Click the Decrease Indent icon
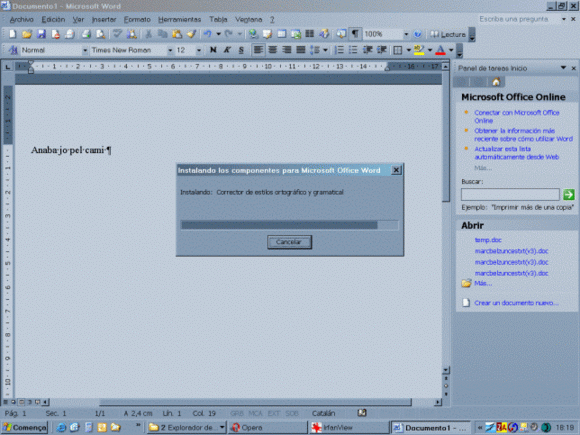 tap(367, 50)
